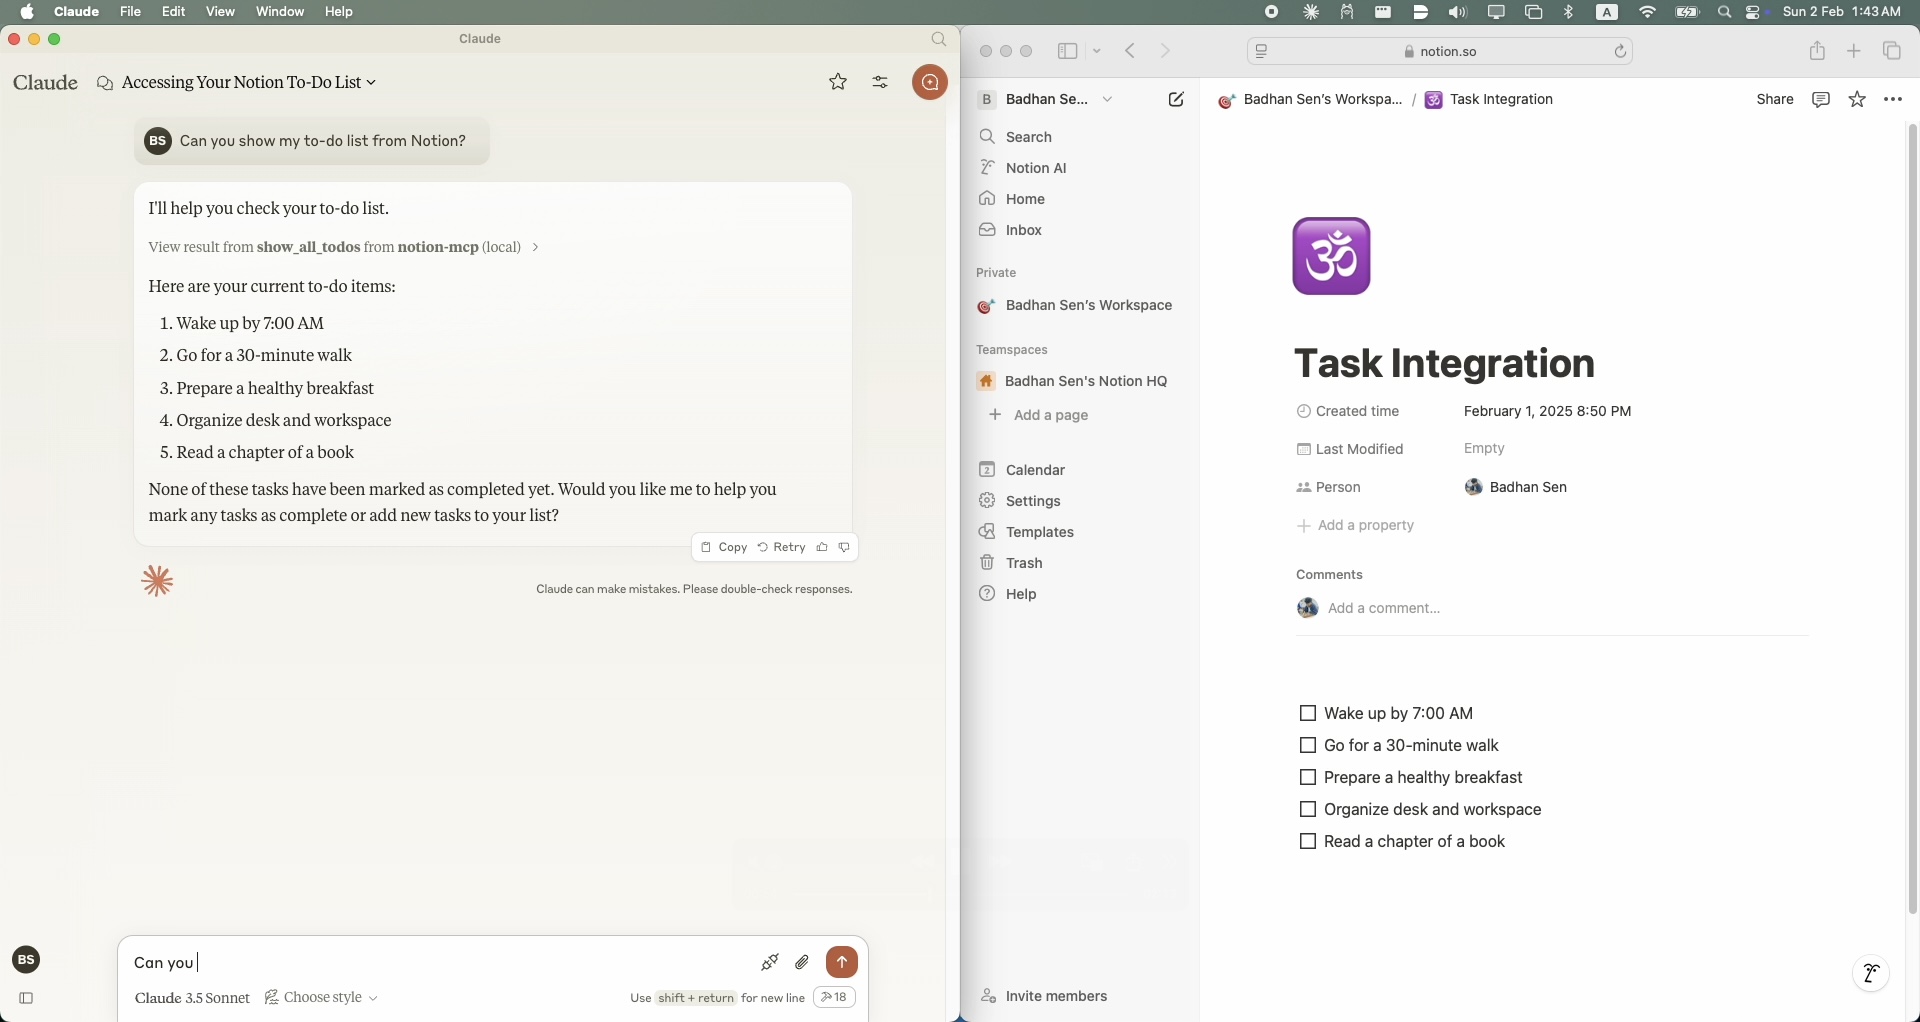1920x1022 pixels.
Task: Open the Window menu in menu bar
Action: (x=279, y=12)
